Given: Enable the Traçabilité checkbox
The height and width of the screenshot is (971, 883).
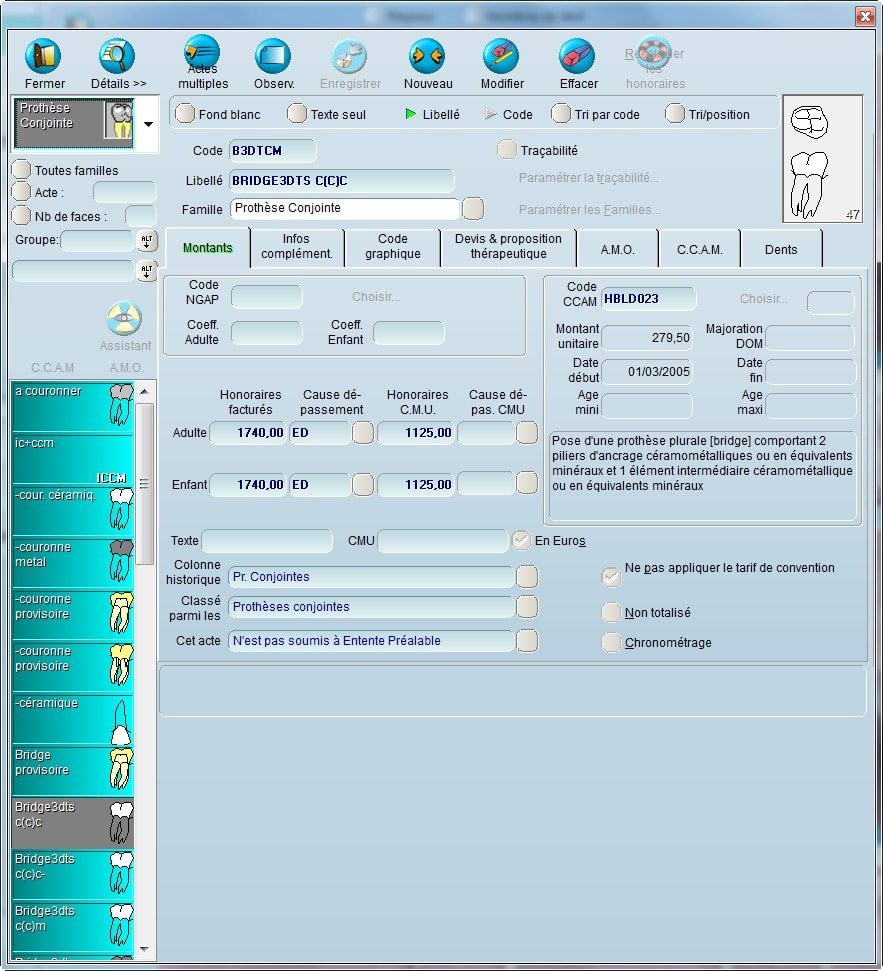Looking at the screenshot, I should tap(507, 150).
